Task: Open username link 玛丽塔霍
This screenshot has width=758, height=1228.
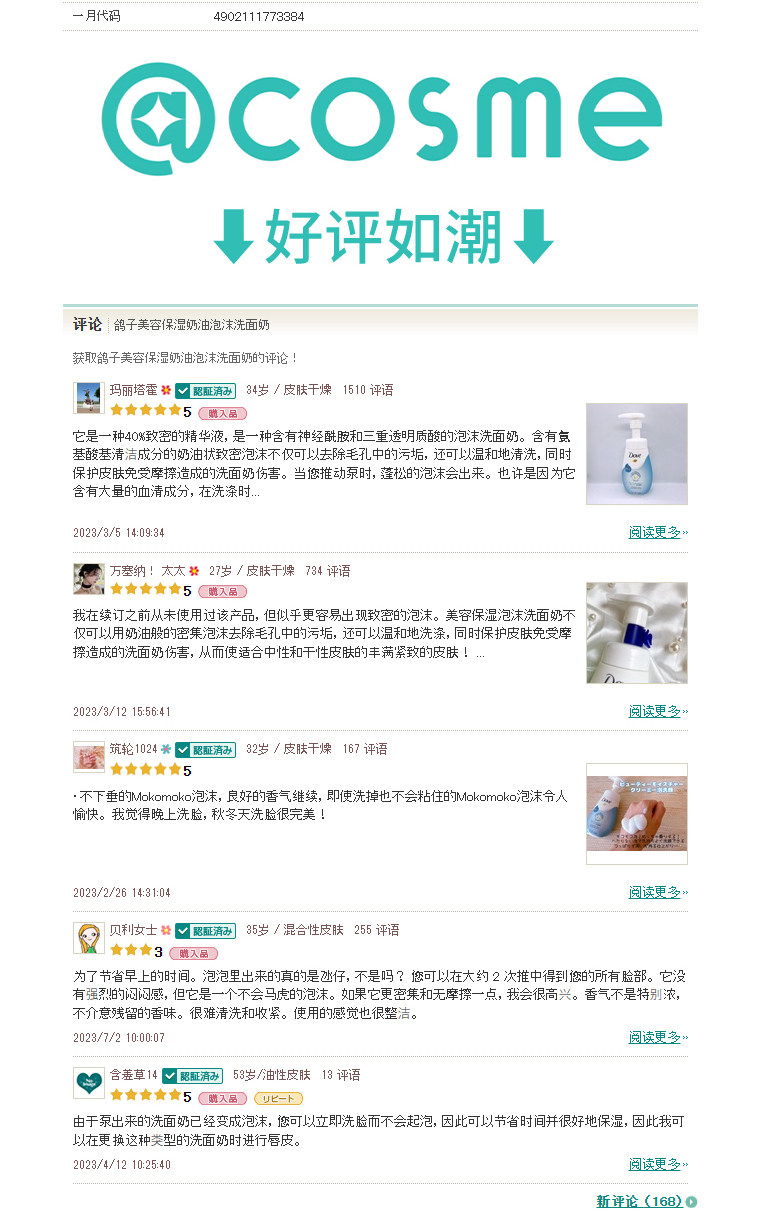Action: tap(133, 391)
